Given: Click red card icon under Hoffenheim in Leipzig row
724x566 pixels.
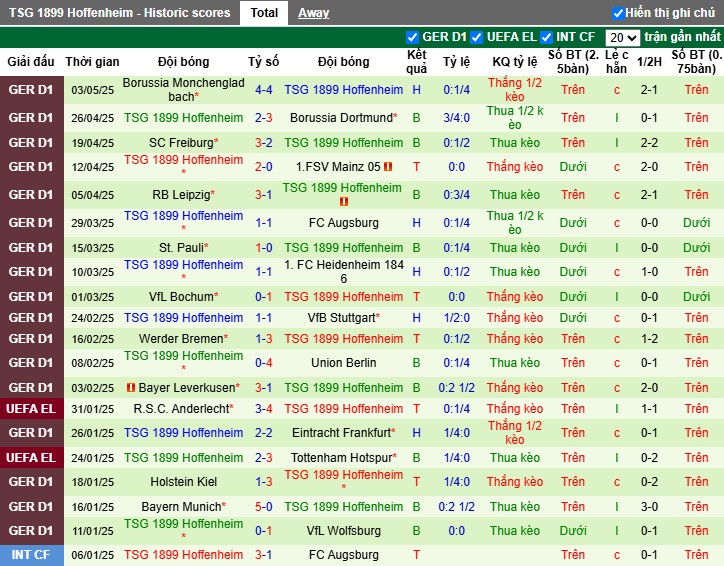Looking at the screenshot, I should click(x=344, y=201).
